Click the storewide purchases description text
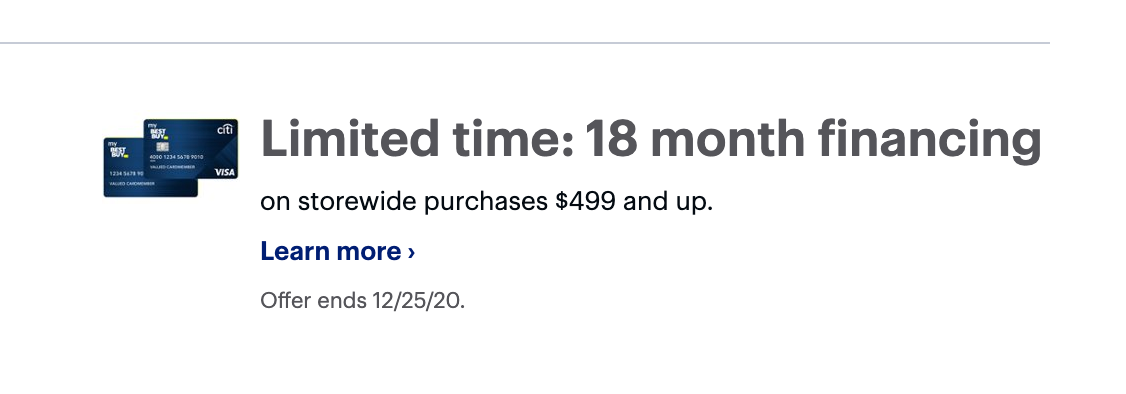This screenshot has height=394, width=1126. 486,202
